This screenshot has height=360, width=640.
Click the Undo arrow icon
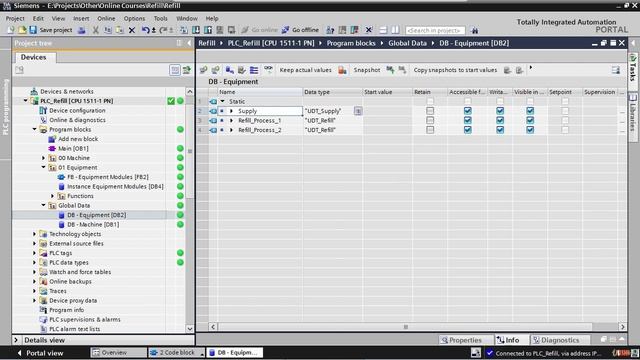(x=145, y=30)
